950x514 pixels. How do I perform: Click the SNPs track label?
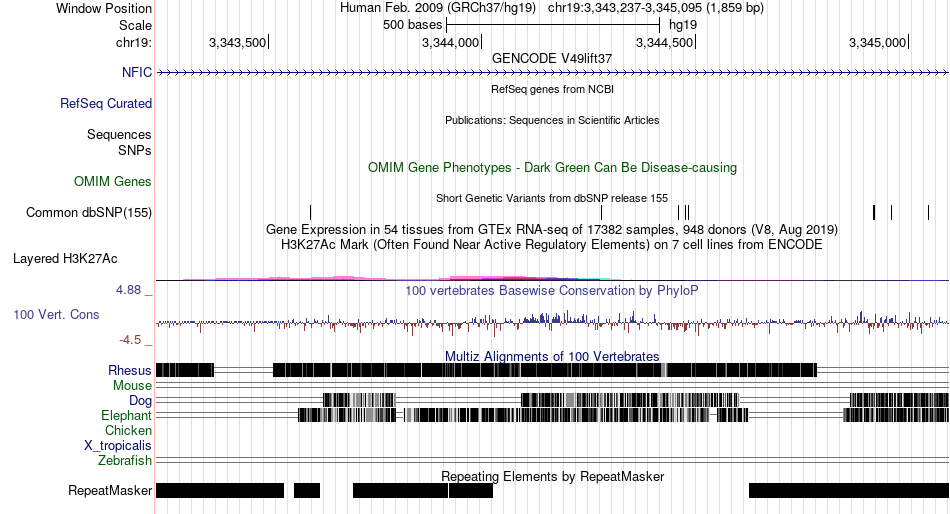[x=135, y=150]
